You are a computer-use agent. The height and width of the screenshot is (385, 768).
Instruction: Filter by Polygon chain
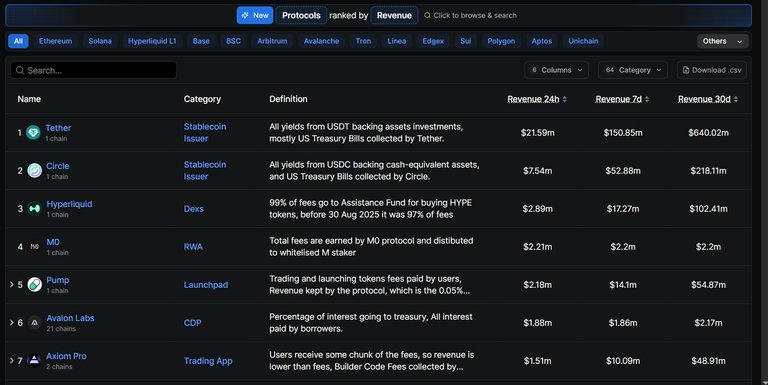click(x=501, y=41)
